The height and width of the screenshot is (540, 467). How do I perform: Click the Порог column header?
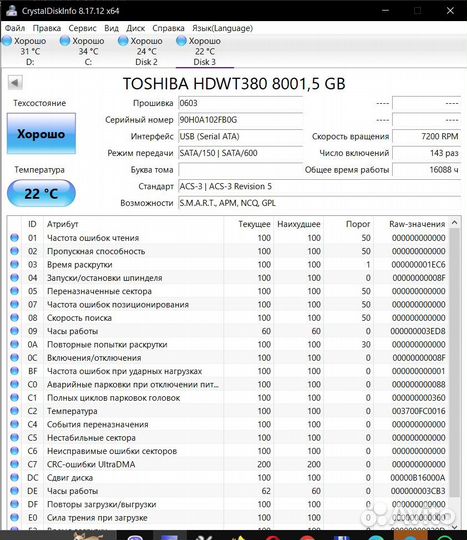pos(349,224)
